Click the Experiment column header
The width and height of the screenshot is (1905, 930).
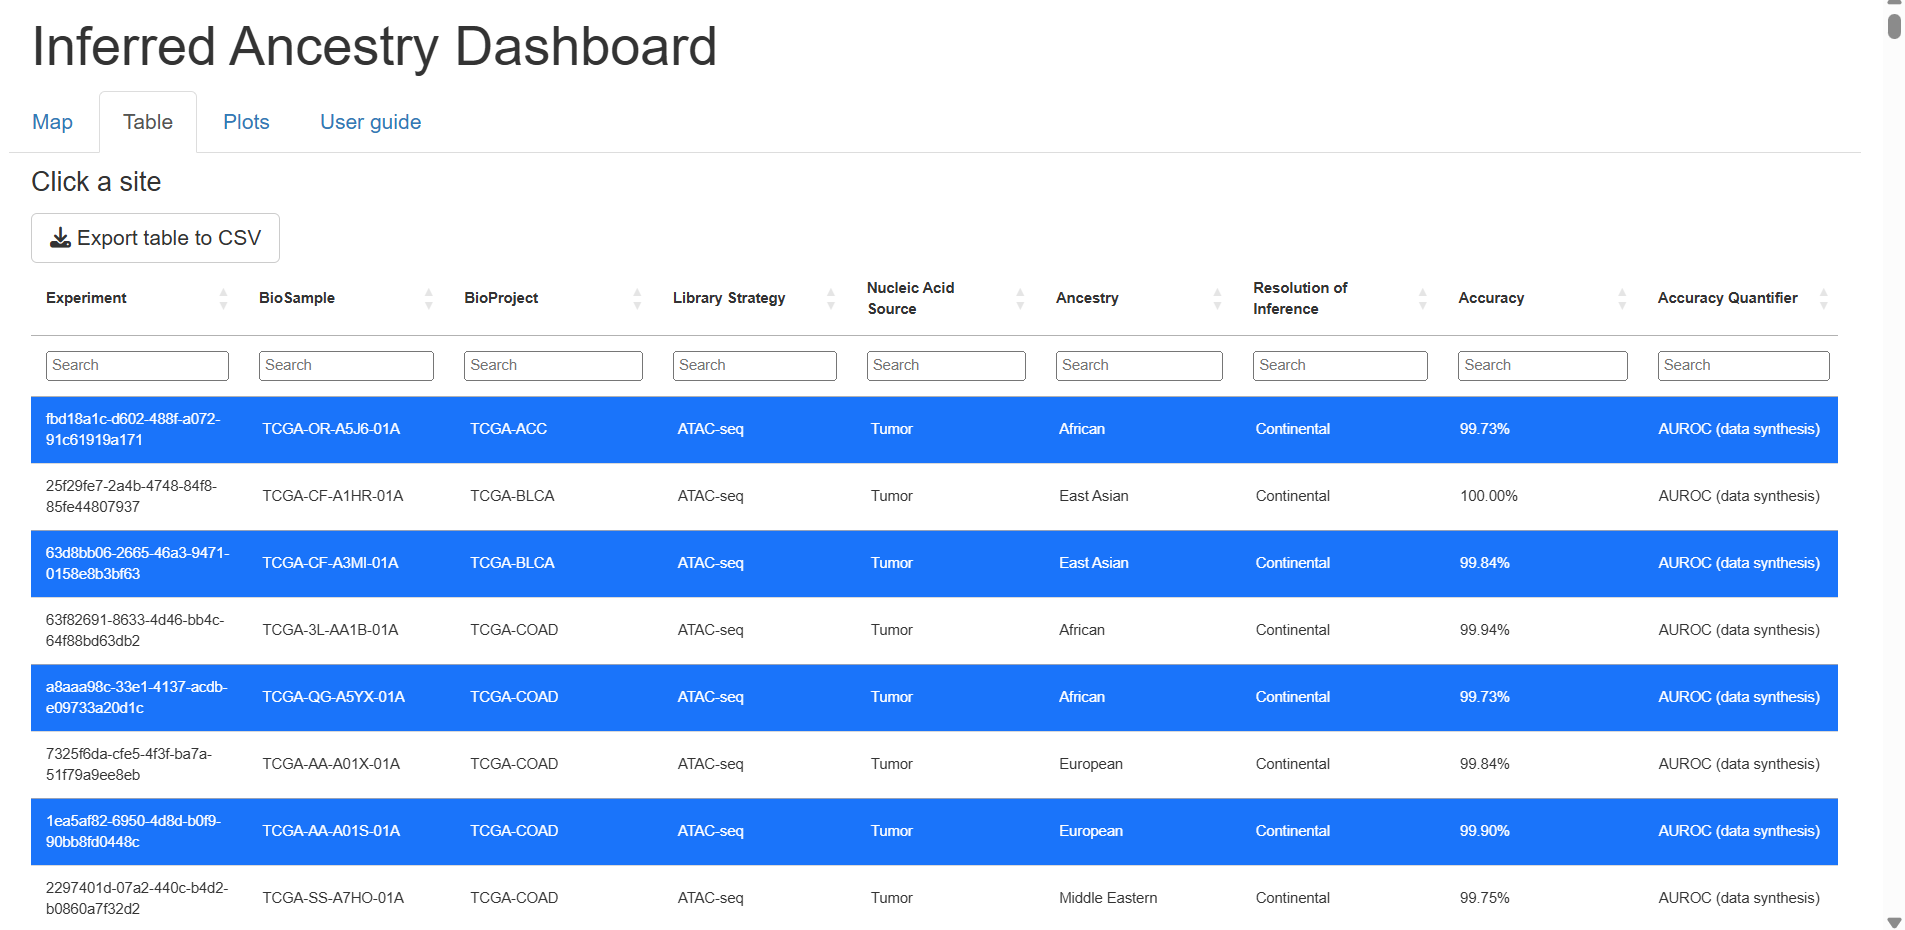[86, 298]
